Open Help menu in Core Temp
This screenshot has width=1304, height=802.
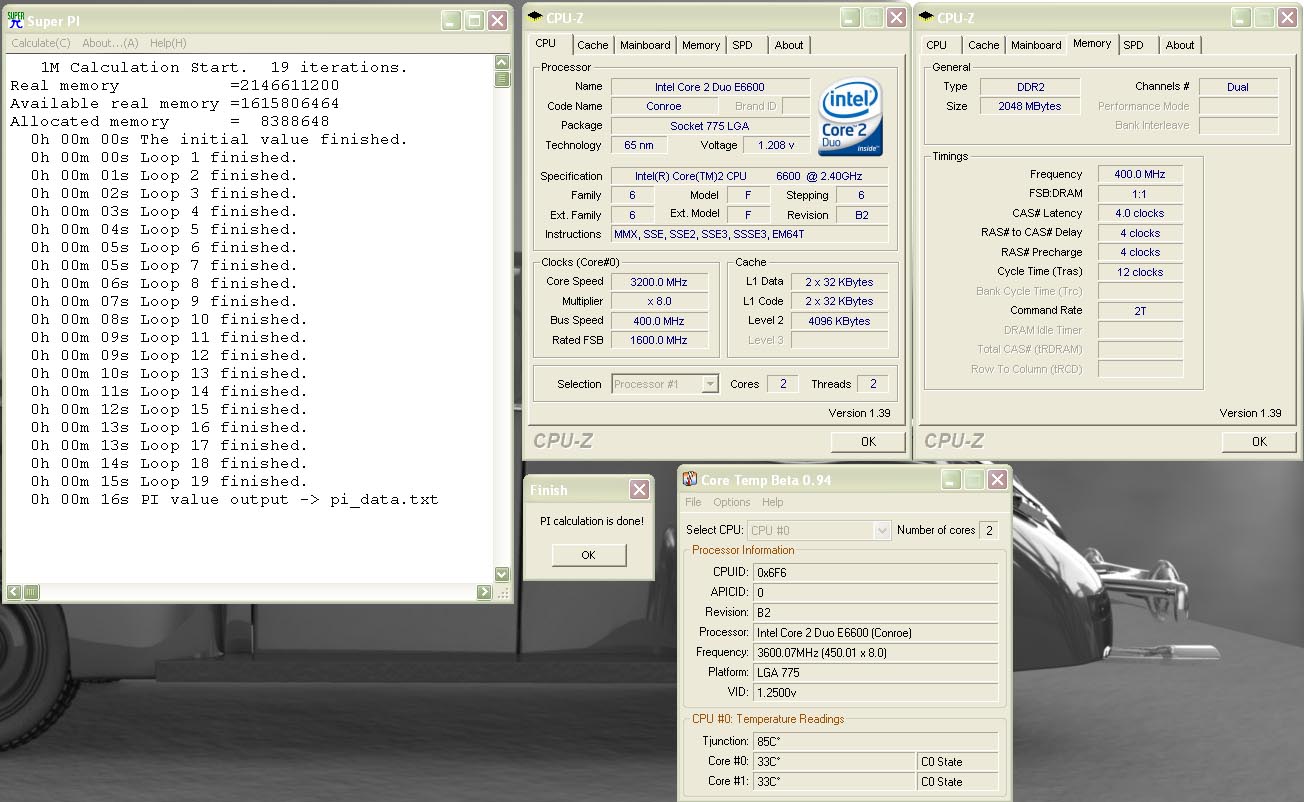click(773, 502)
